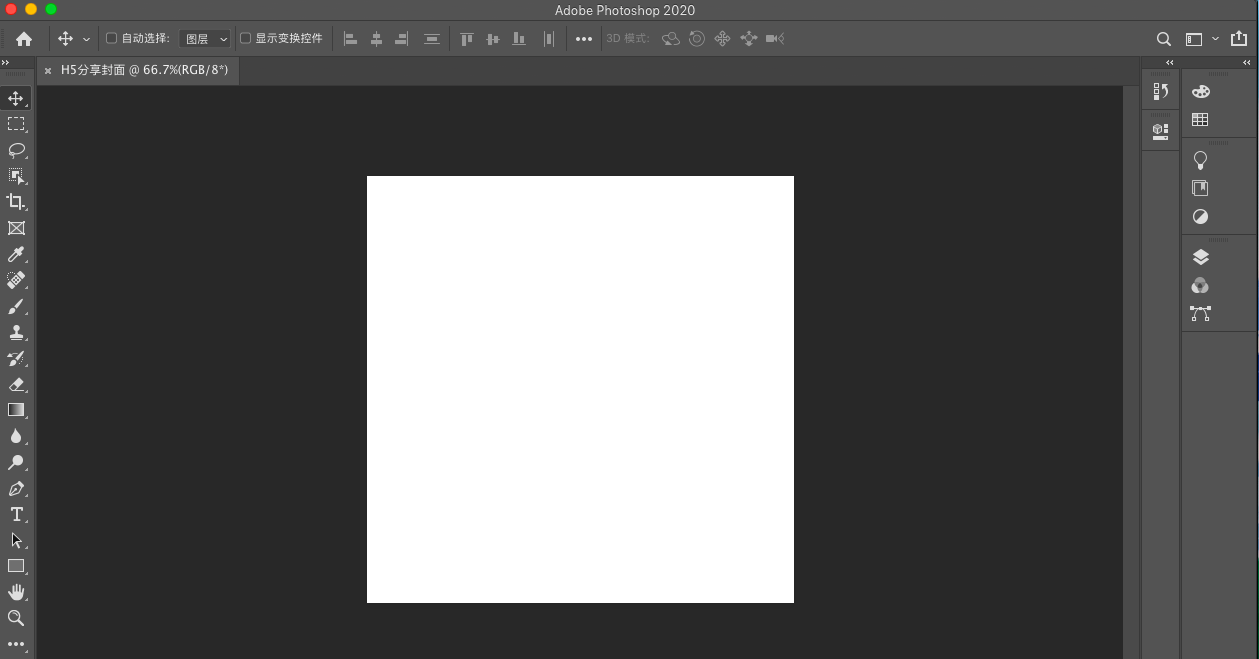Open the Properties panel
The image size is (1259, 659).
click(1160, 130)
